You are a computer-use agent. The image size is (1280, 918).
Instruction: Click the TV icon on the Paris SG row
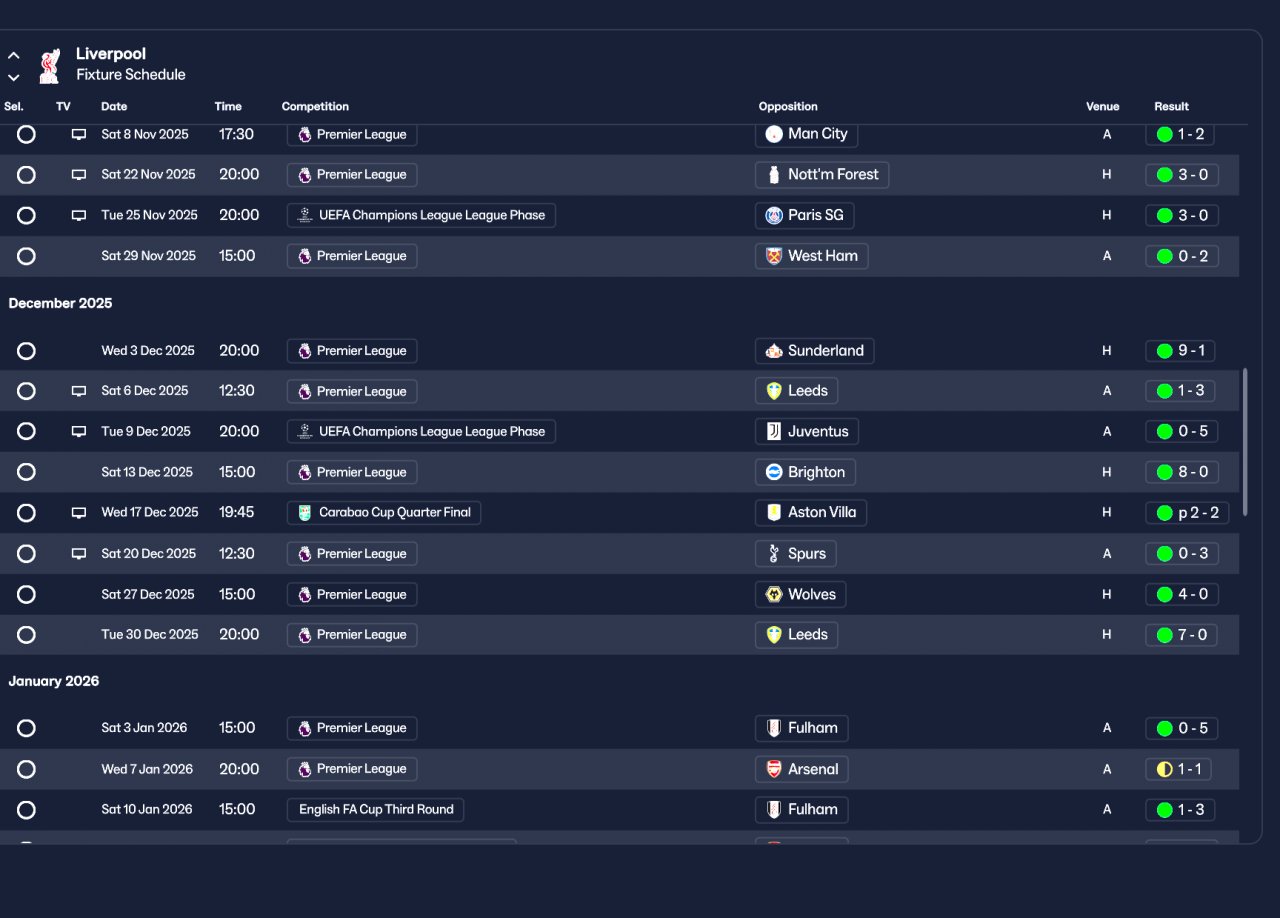[79, 215]
